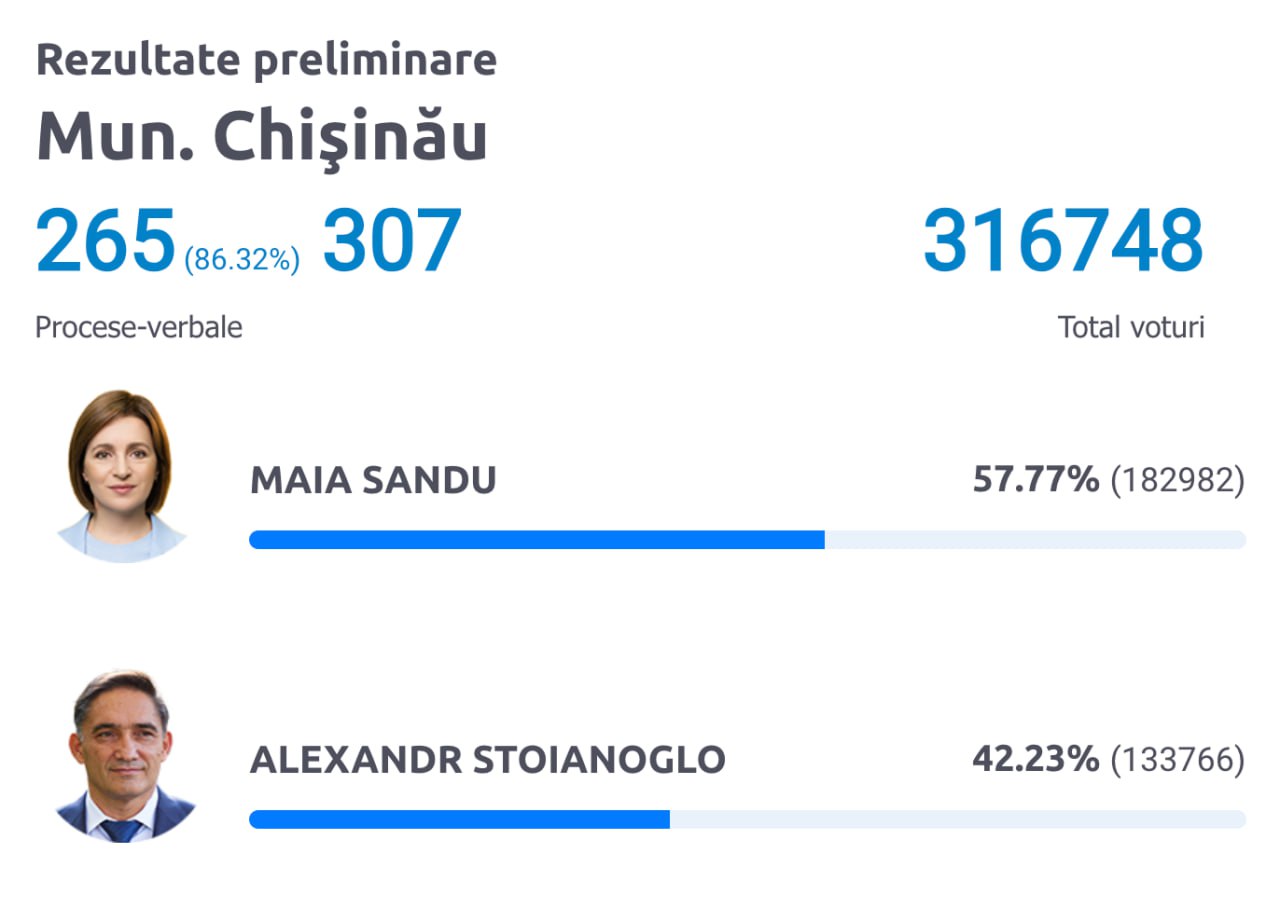Click Maia Sandu's portrait photo
Screen dimensions: 1280x908
click(x=121, y=476)
